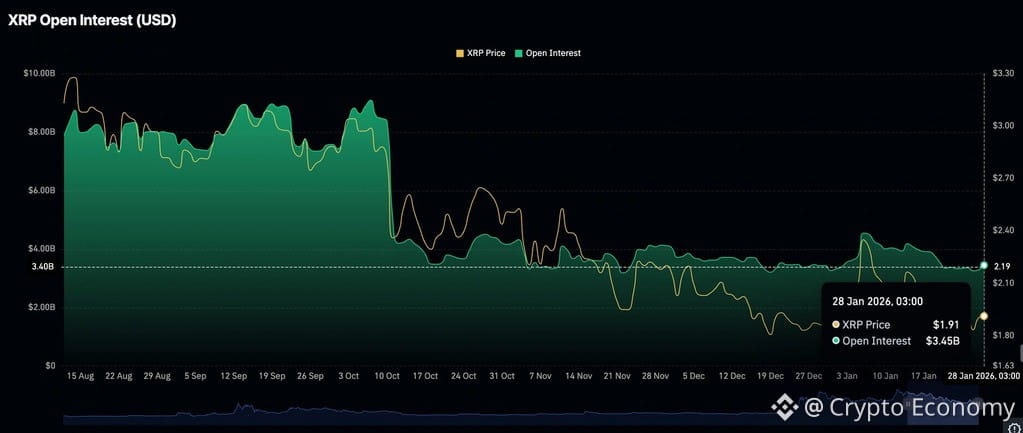Click the $2.00B left axis label
Image resolution: width=1023 pixels, height=433 pixels.
(x=42, y=307)
